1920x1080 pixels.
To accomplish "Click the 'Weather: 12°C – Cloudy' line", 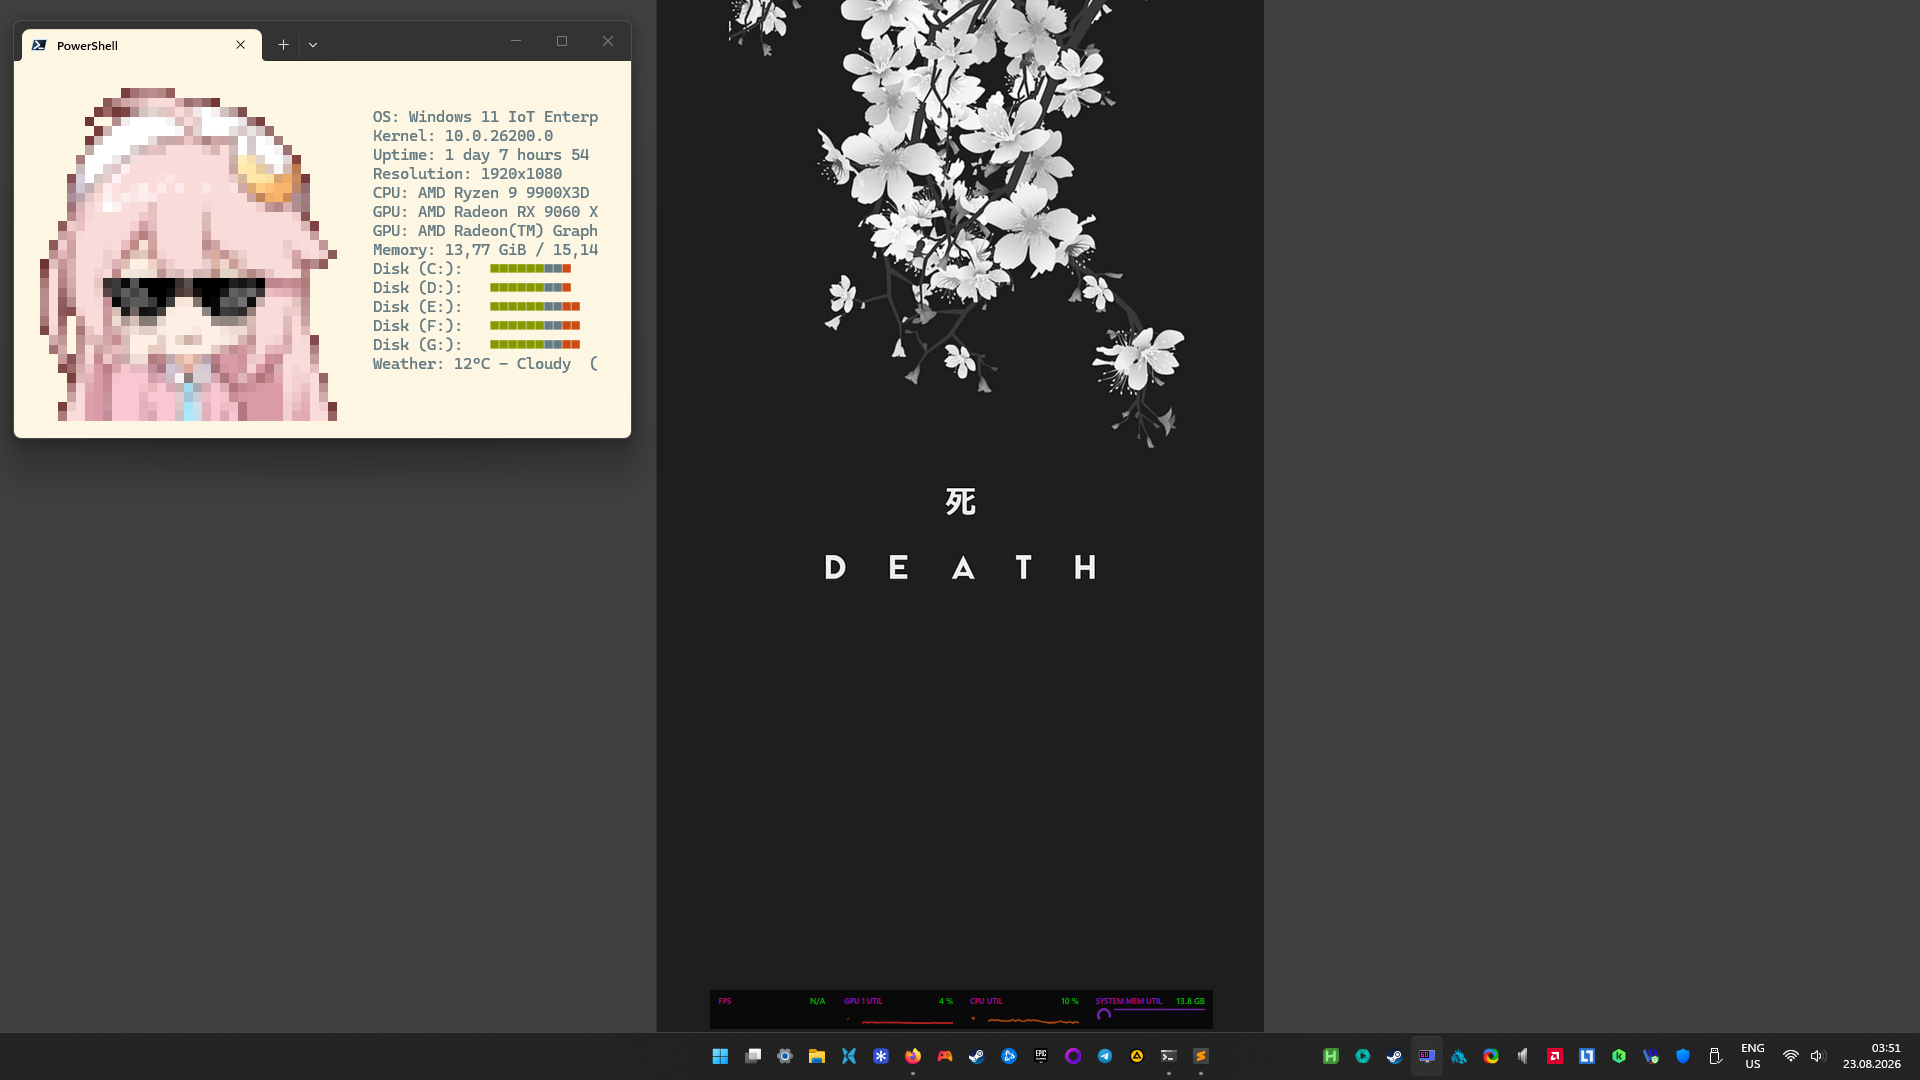I will click(486, 364).
